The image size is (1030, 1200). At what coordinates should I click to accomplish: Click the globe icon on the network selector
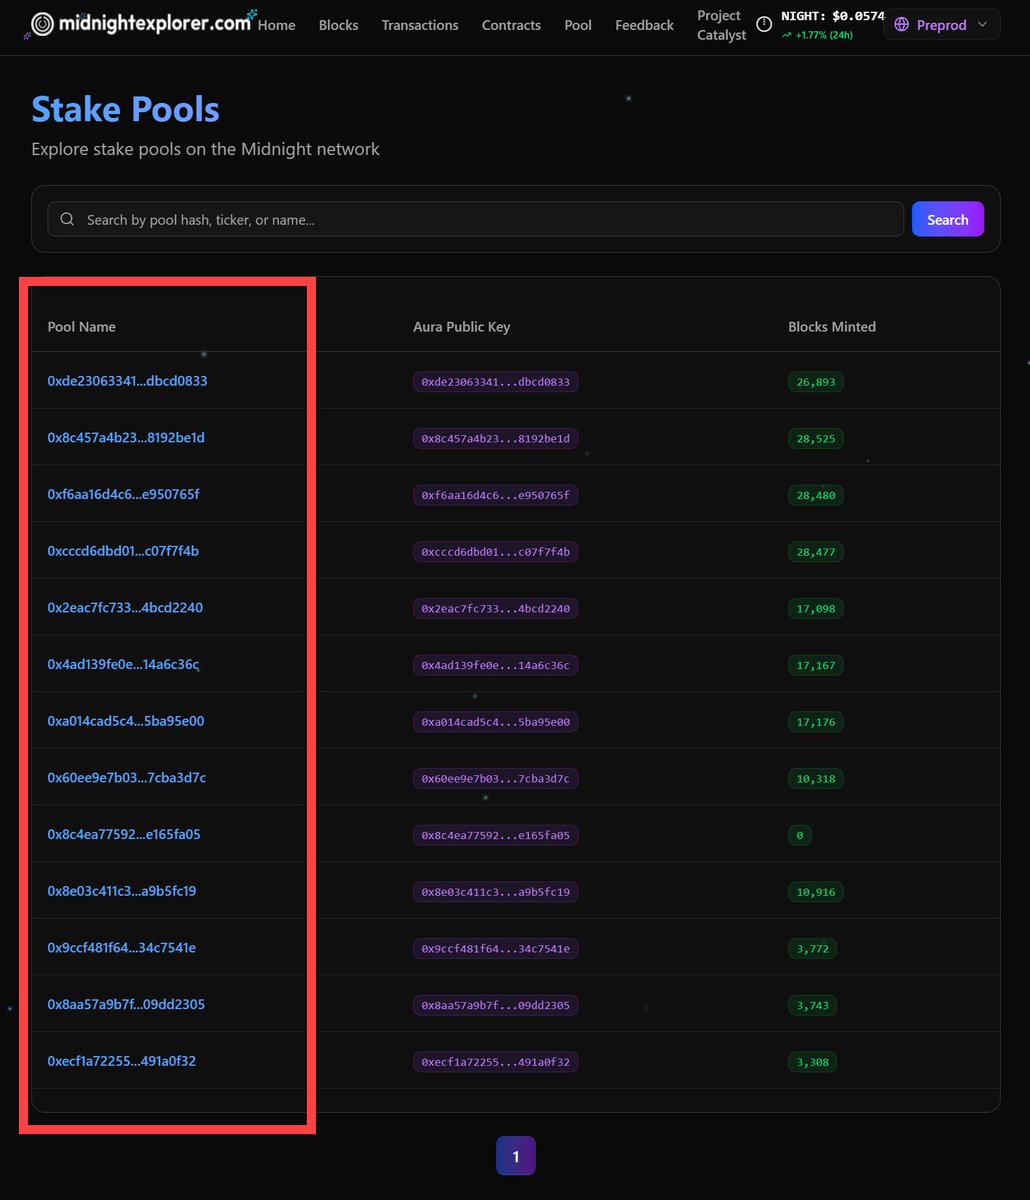click(x=901, y=24)
